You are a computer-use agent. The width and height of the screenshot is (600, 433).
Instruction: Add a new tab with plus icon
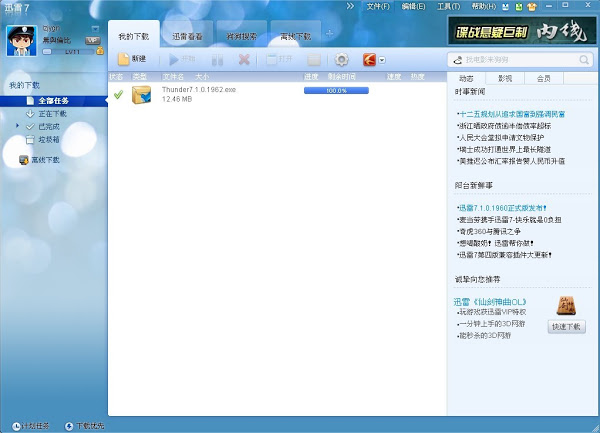(x=329, y=34)
